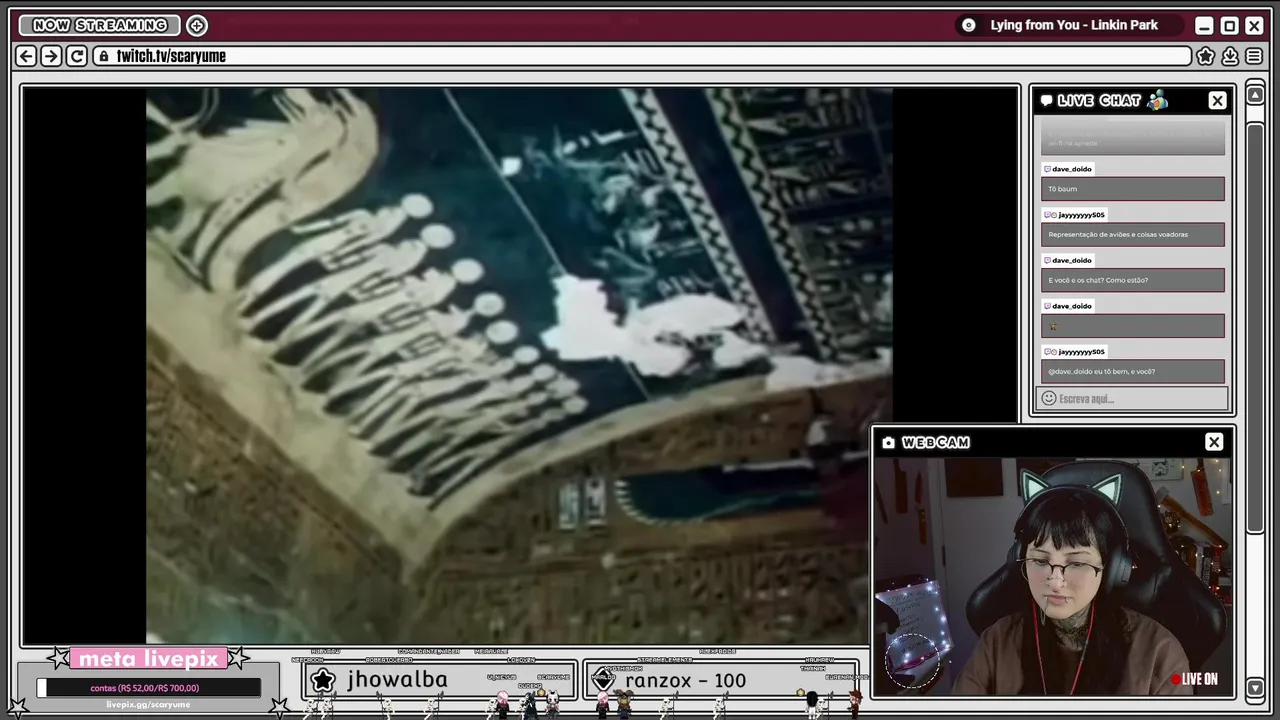Click the first jayyyyyyy505 username in chat

[x=1081, y=215]
